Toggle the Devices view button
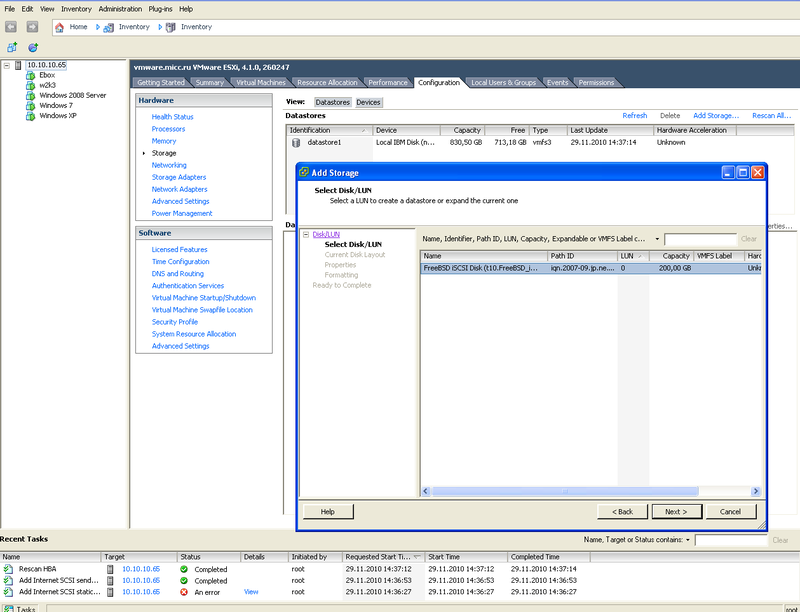Viewport: 800px width, 612px height. coord(368,103)
